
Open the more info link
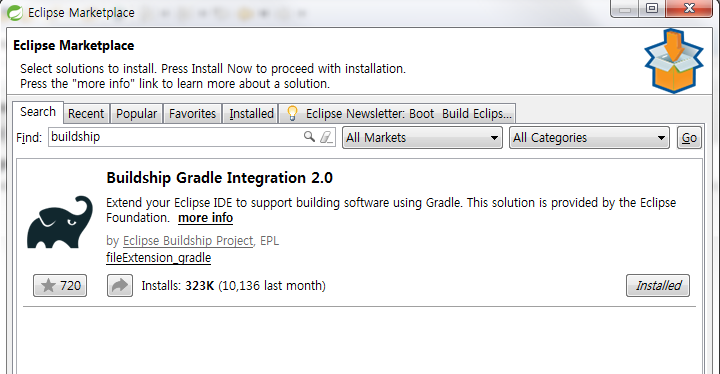pos(205,218)
